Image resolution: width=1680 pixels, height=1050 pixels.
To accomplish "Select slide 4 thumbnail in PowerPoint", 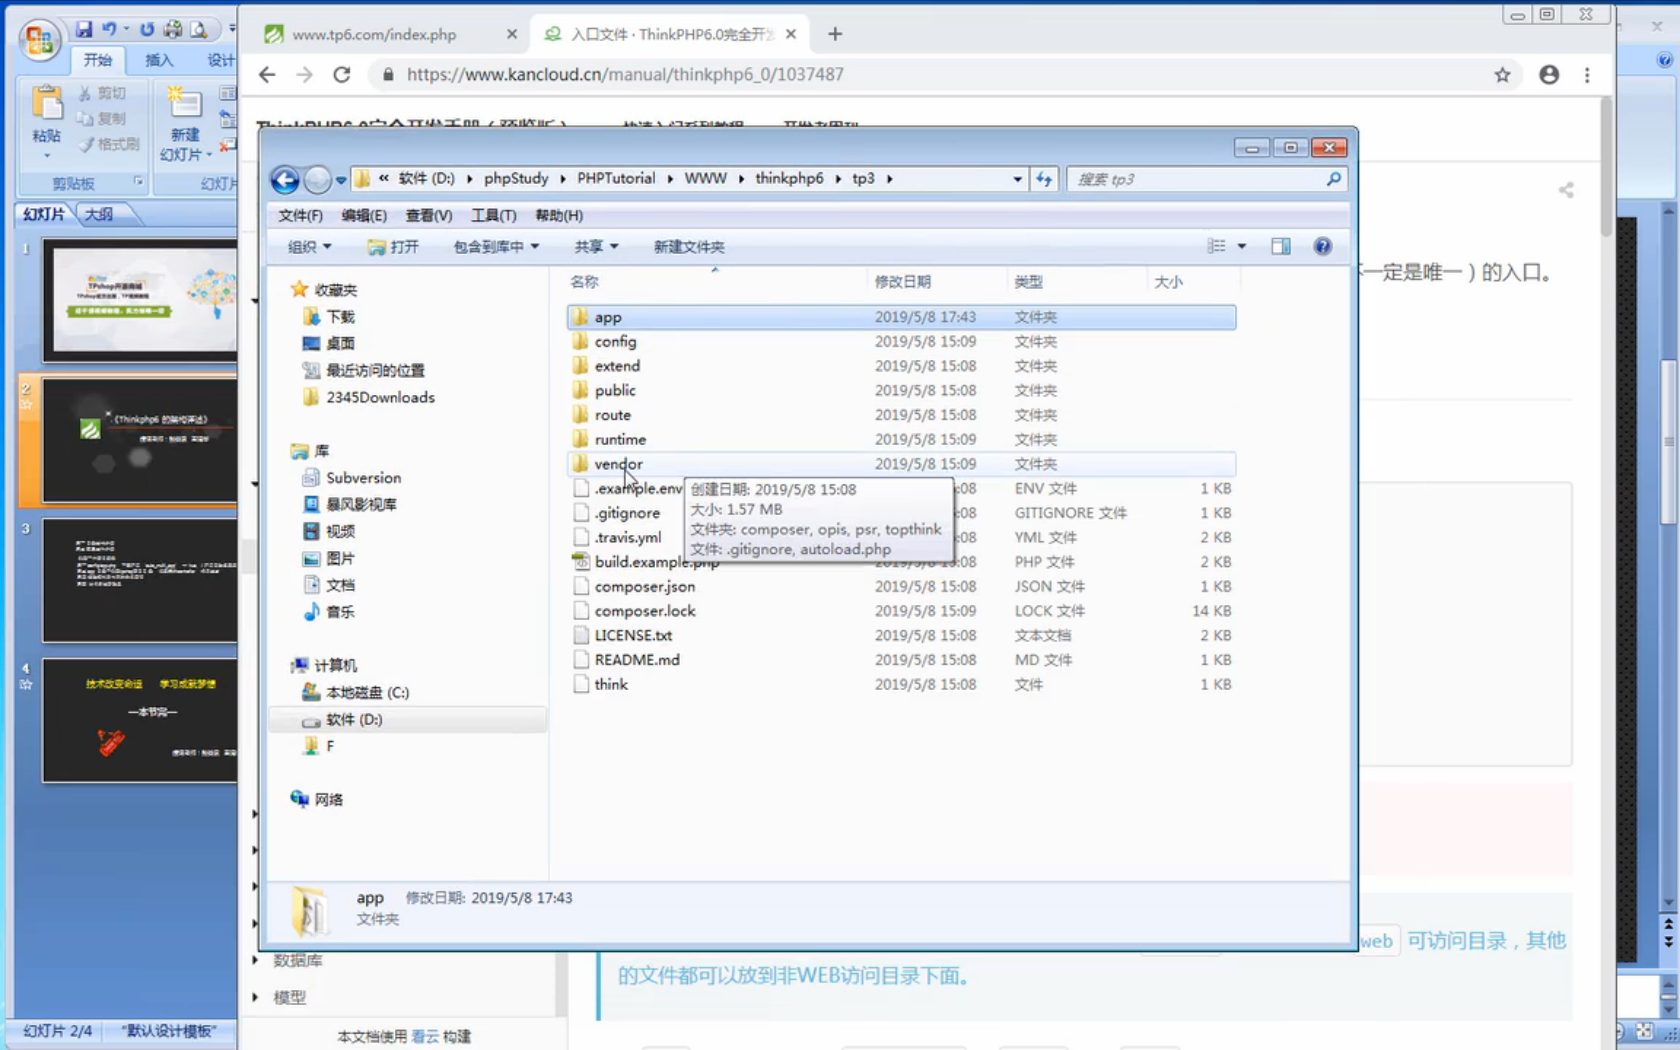I will [x=140, y=720].
